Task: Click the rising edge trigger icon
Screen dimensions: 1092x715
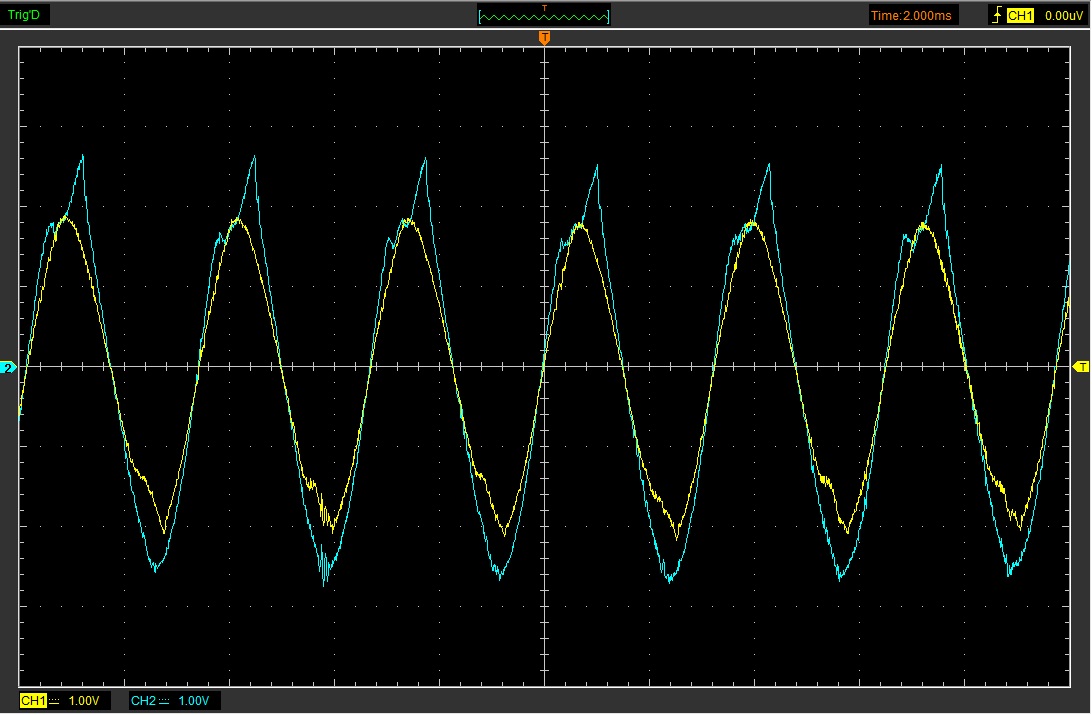Action: tap(996, 15)
